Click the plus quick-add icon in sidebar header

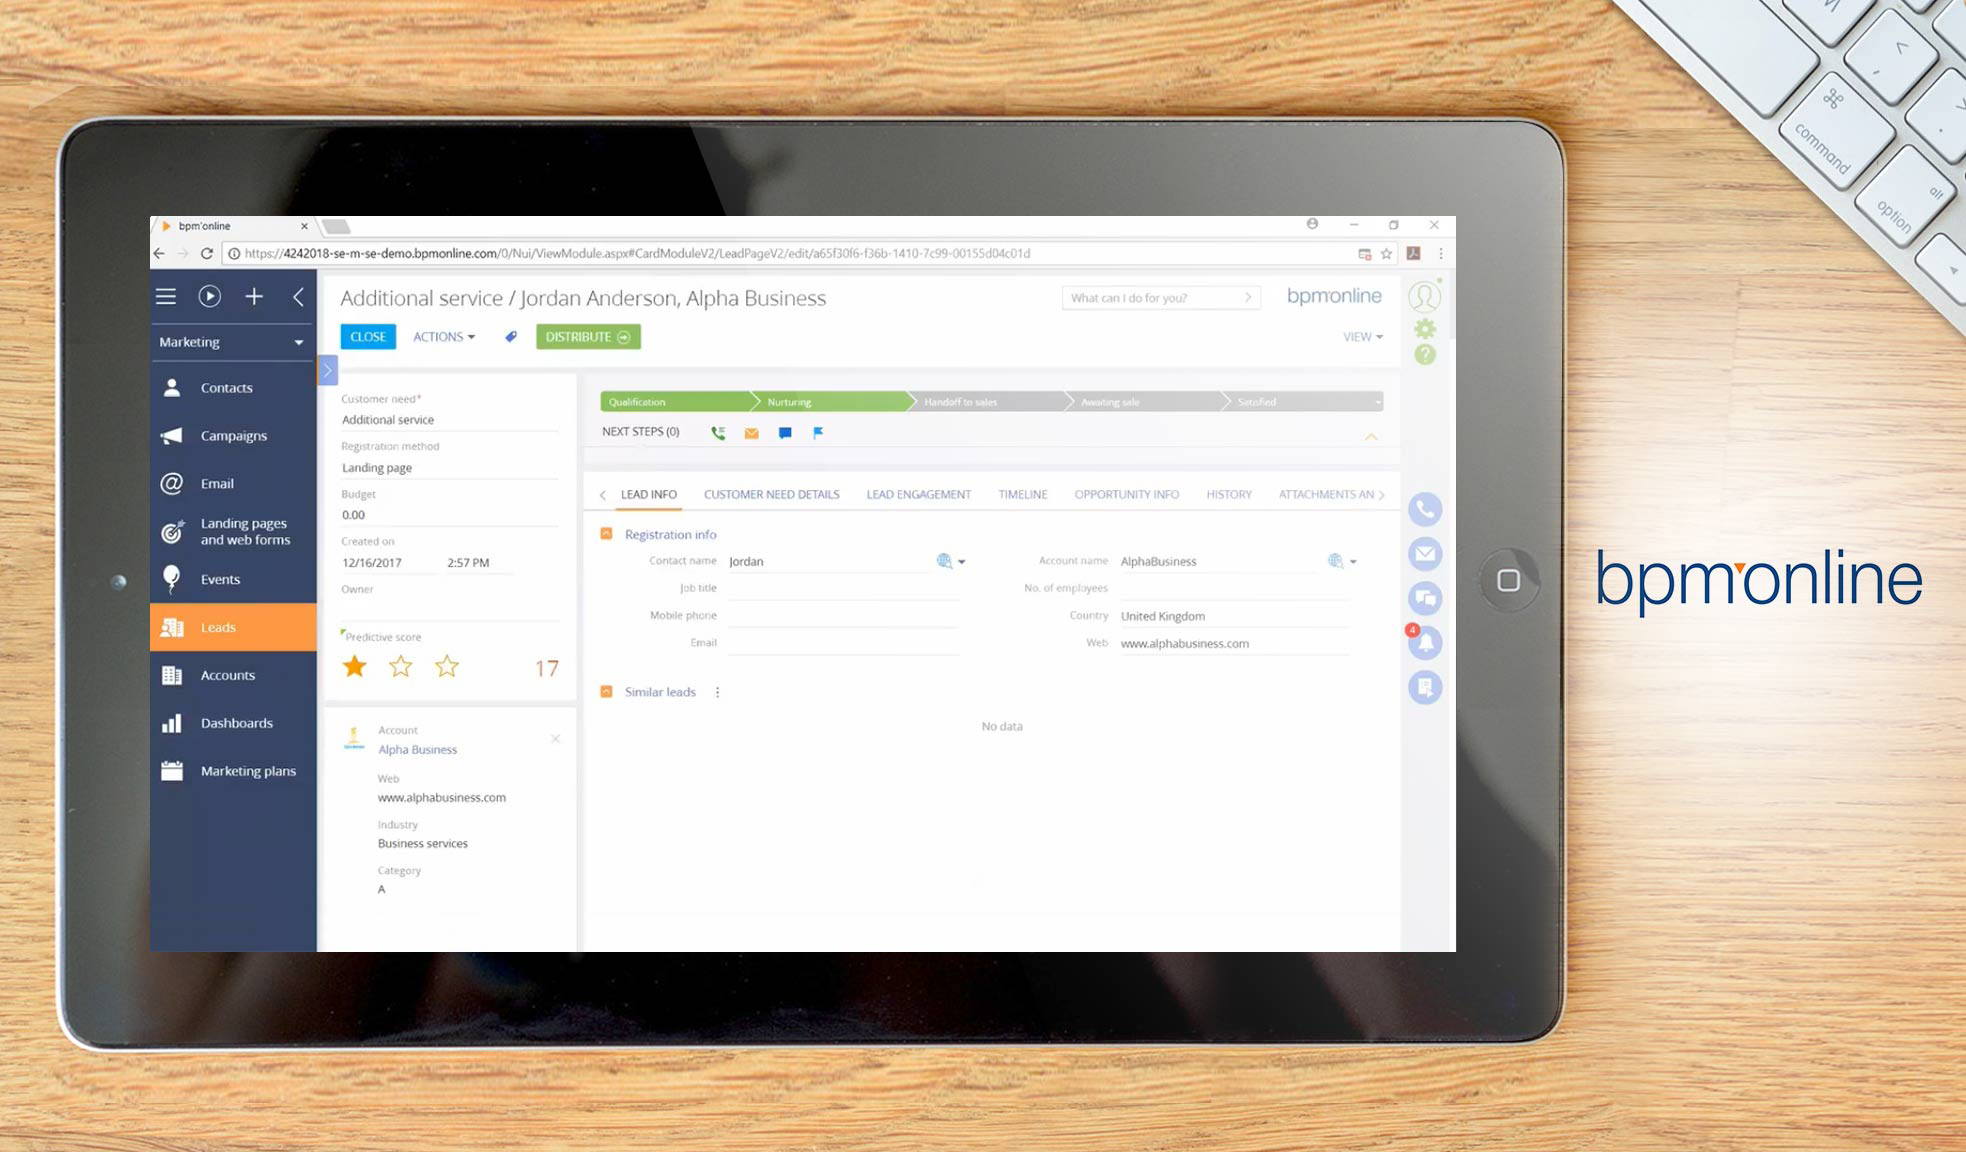(254, 296)
